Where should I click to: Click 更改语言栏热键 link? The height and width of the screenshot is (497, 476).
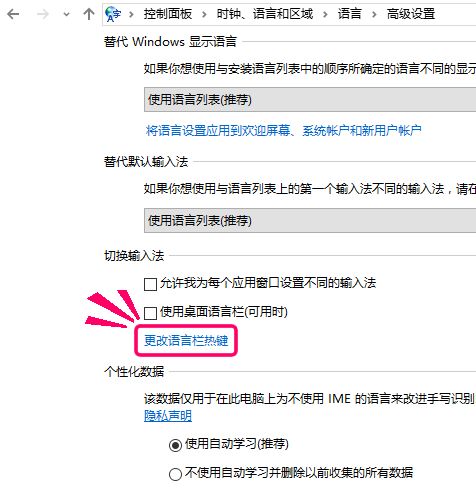pyautogui.click(x=186, y=341)
